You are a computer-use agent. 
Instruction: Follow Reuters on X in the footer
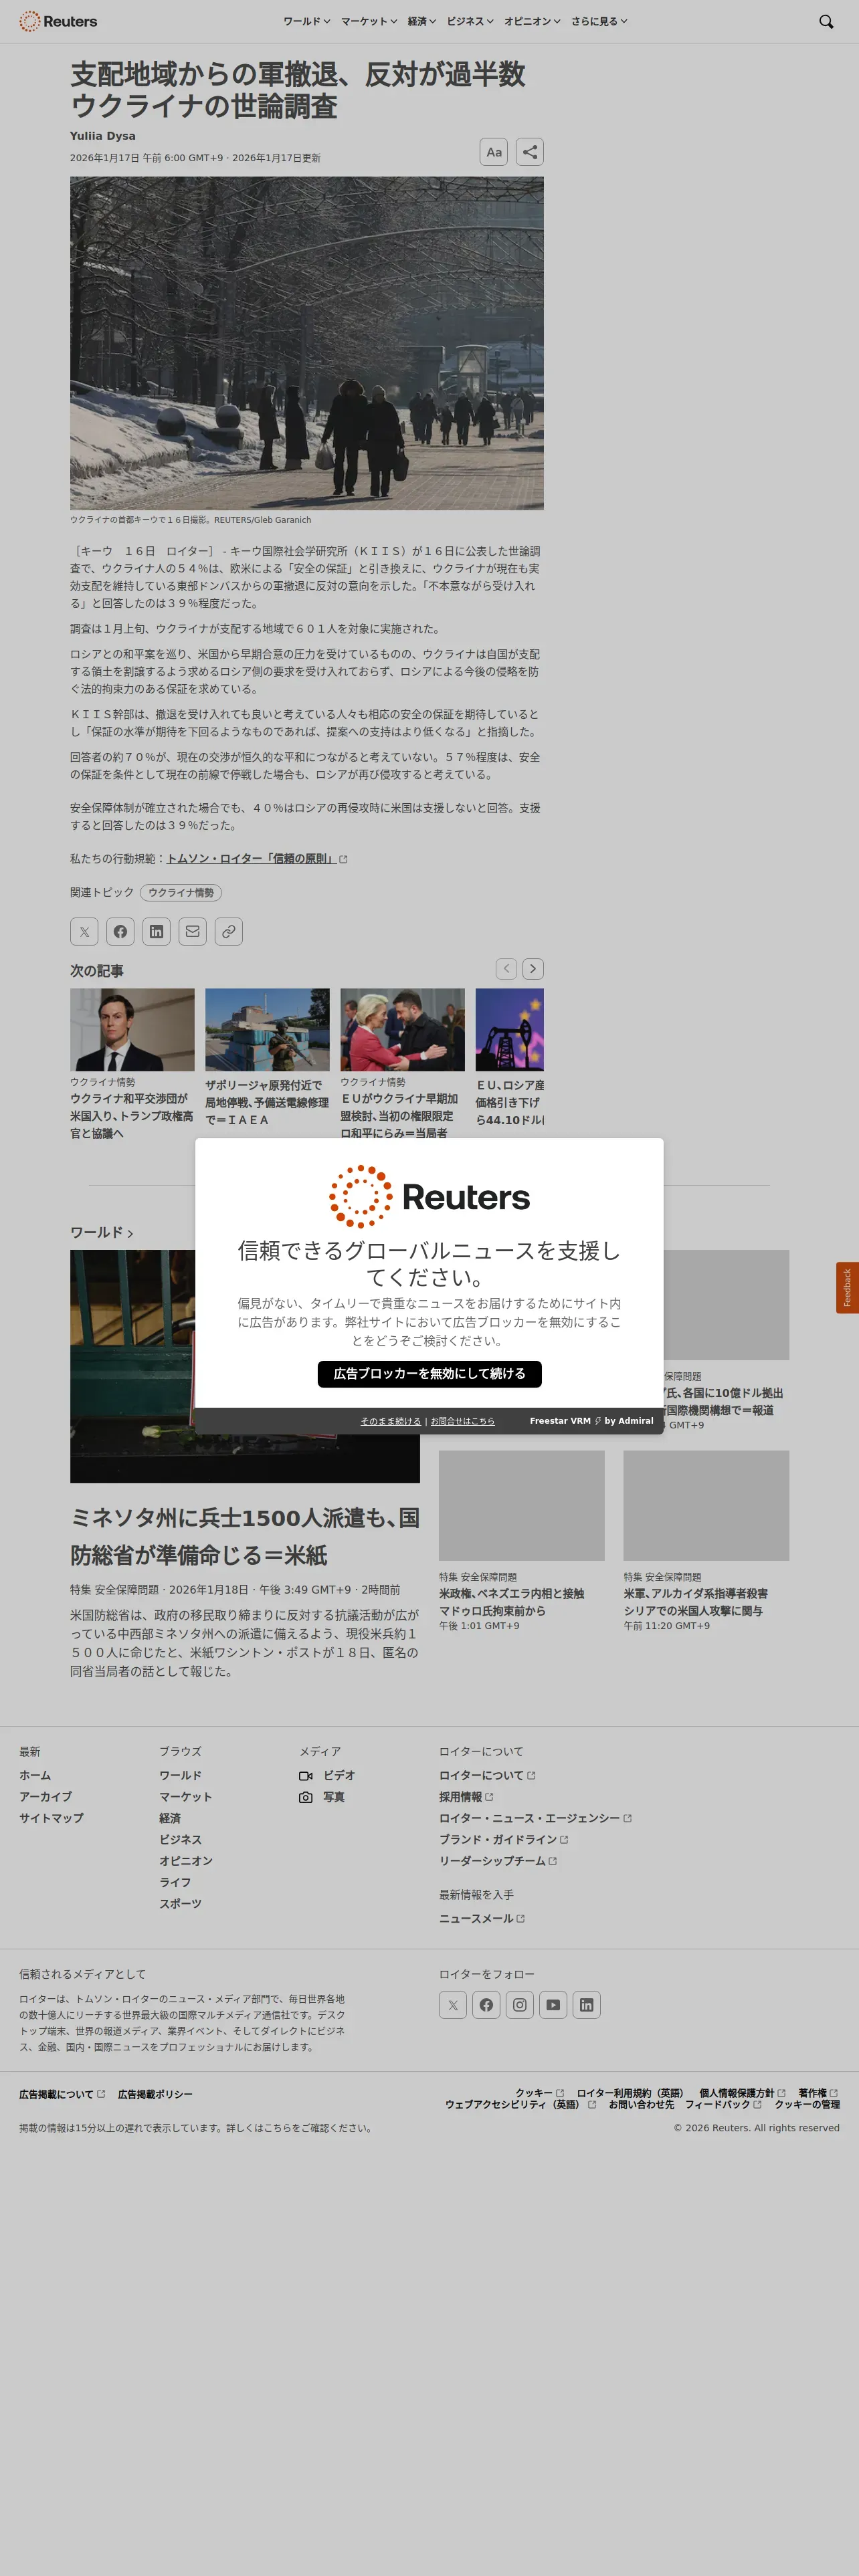point(453,2004)
